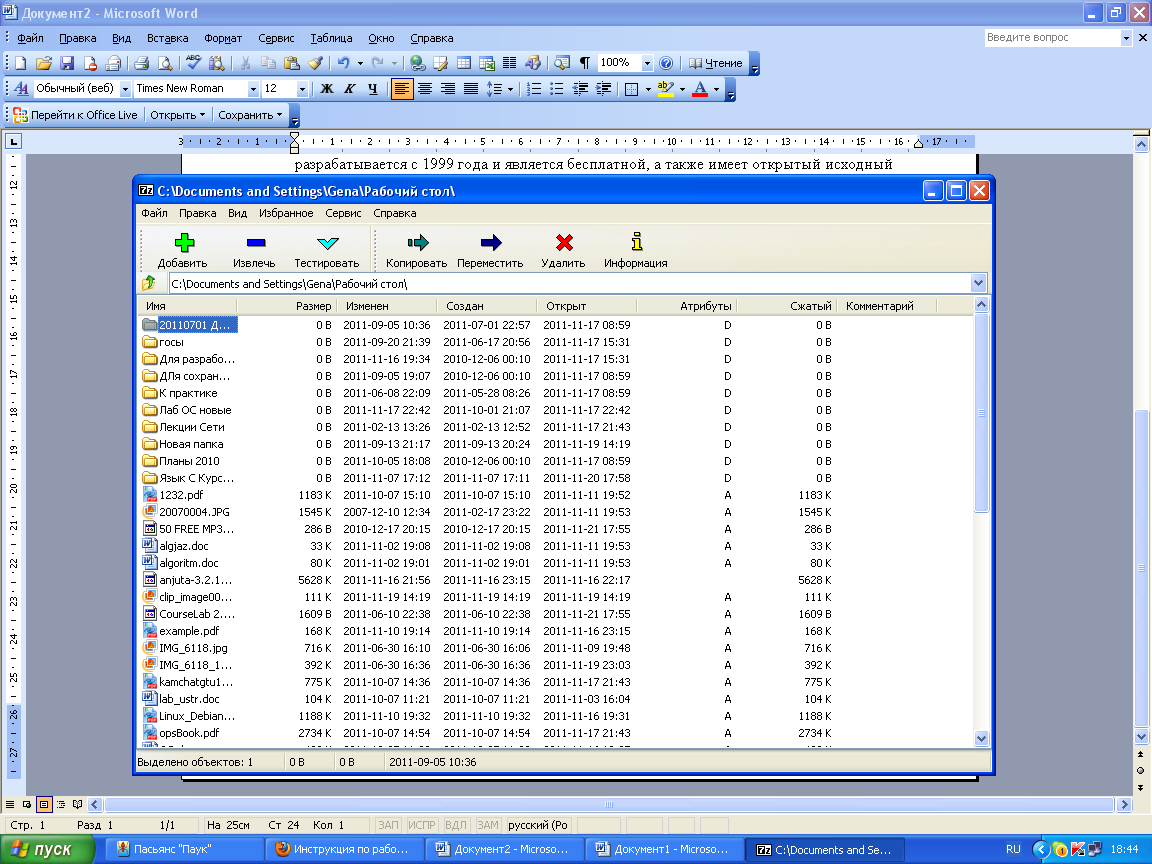
Task: Click the Format Painter brush icon
Action: 315,63
